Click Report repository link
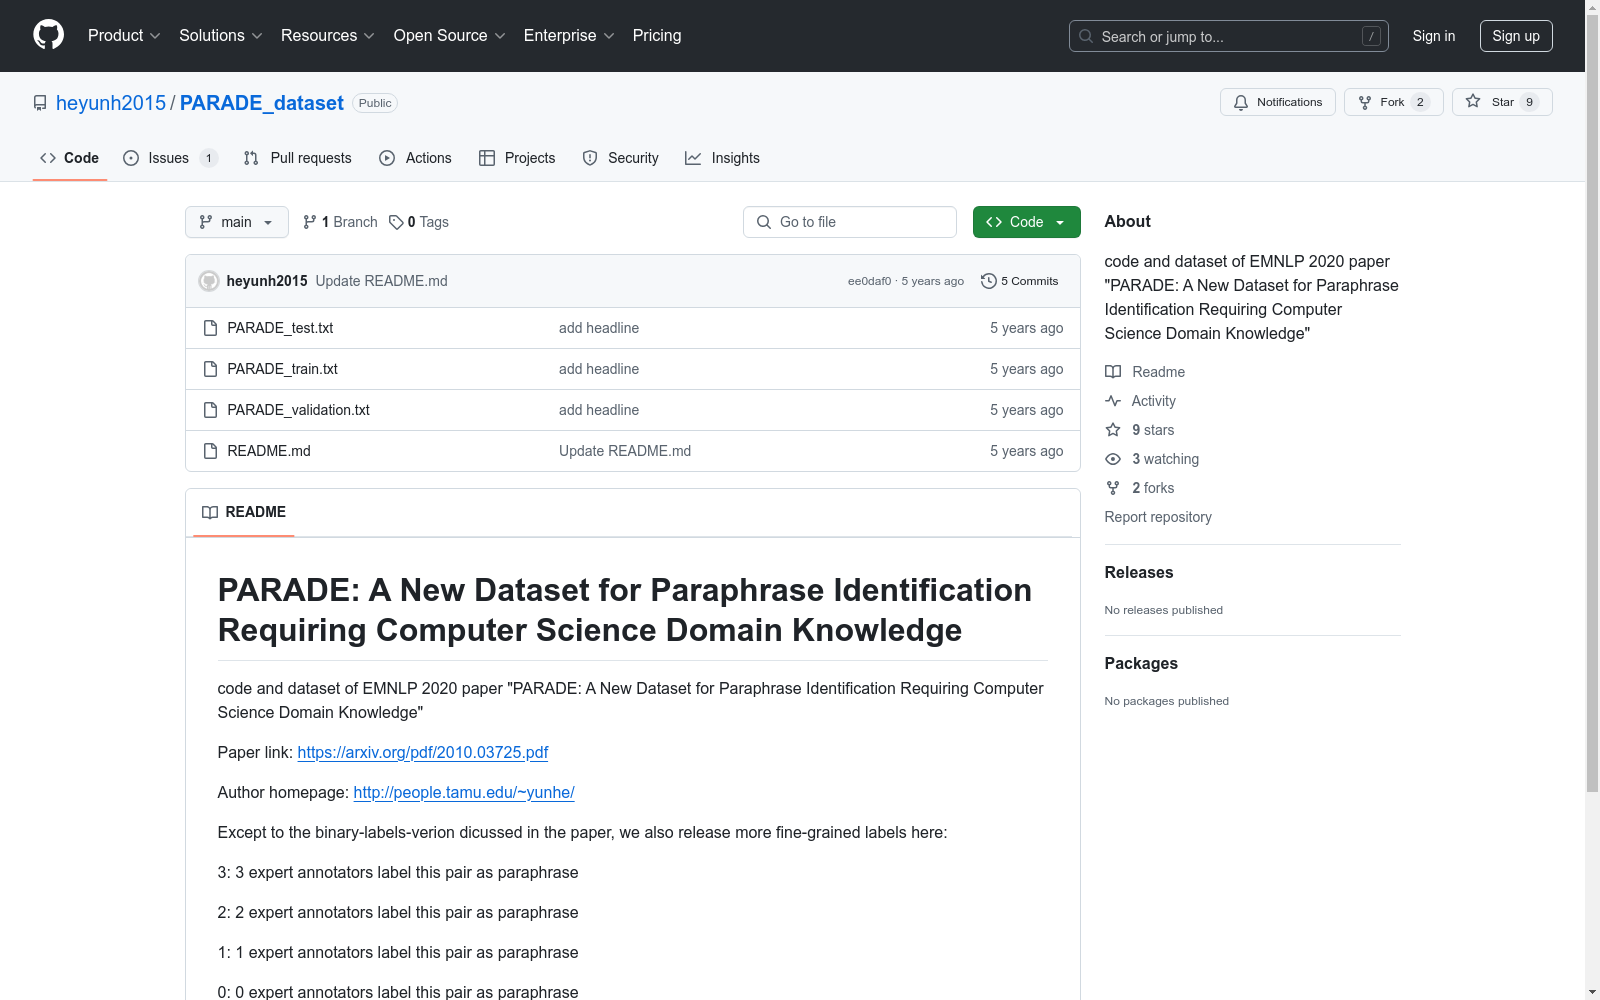Image resolution: width=1600 pixels, height=1000 pixels. (1158, 517)
